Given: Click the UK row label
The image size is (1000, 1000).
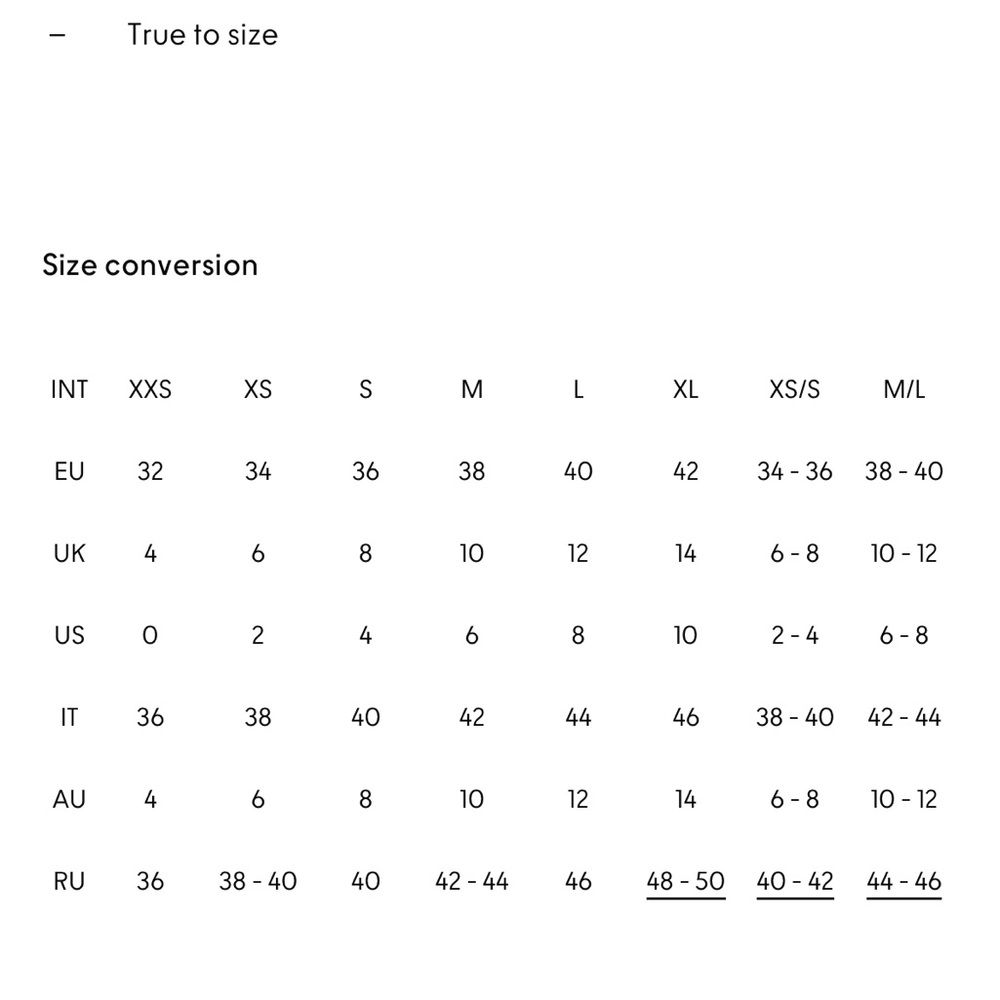Looking at the screenshot, I should tap(69, 553).
